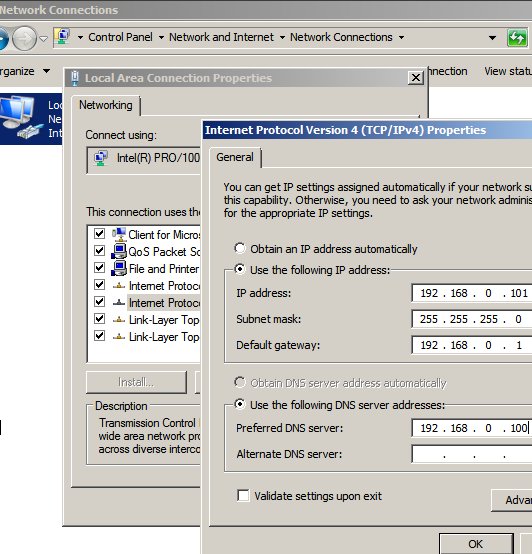Viewport: 532px width, 554px height.
Task: Expand the arrow after Network Connections breadcrumb
Action: tap(401, 37)
